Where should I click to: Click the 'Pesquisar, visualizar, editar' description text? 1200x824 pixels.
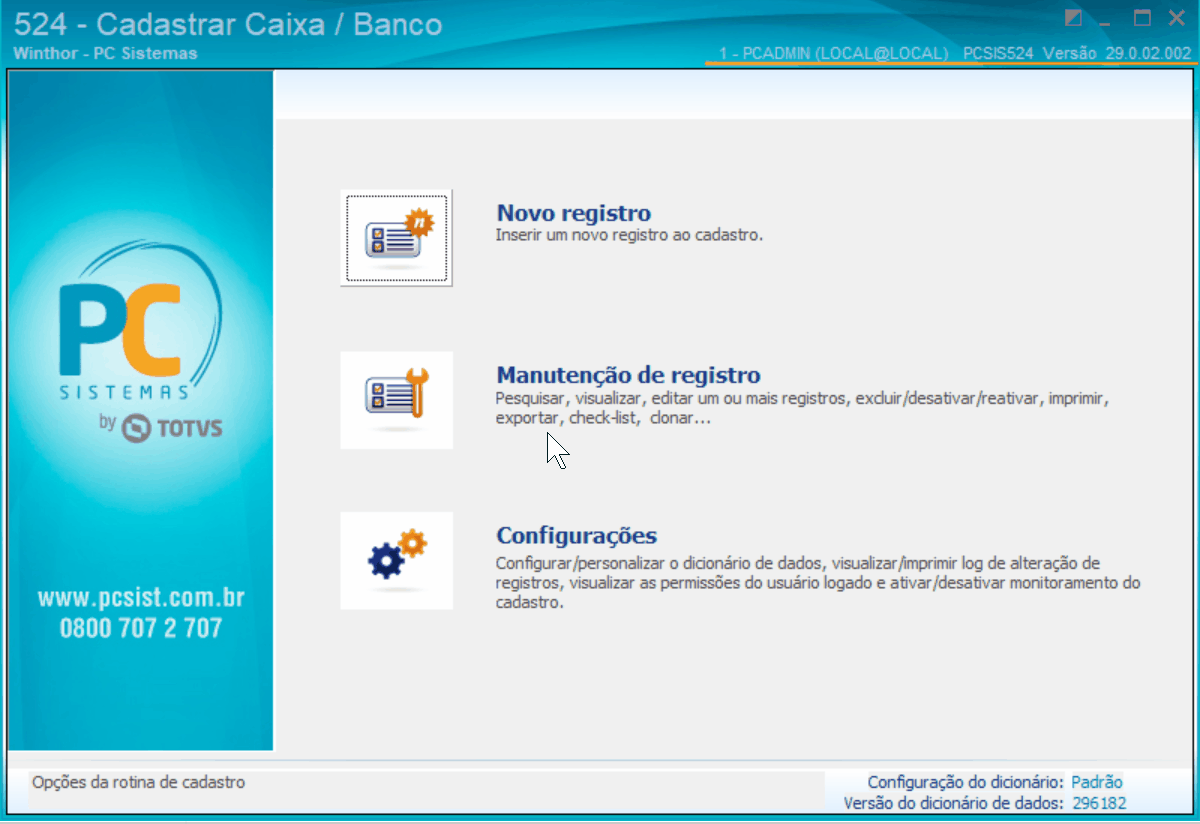coord(803,409)
